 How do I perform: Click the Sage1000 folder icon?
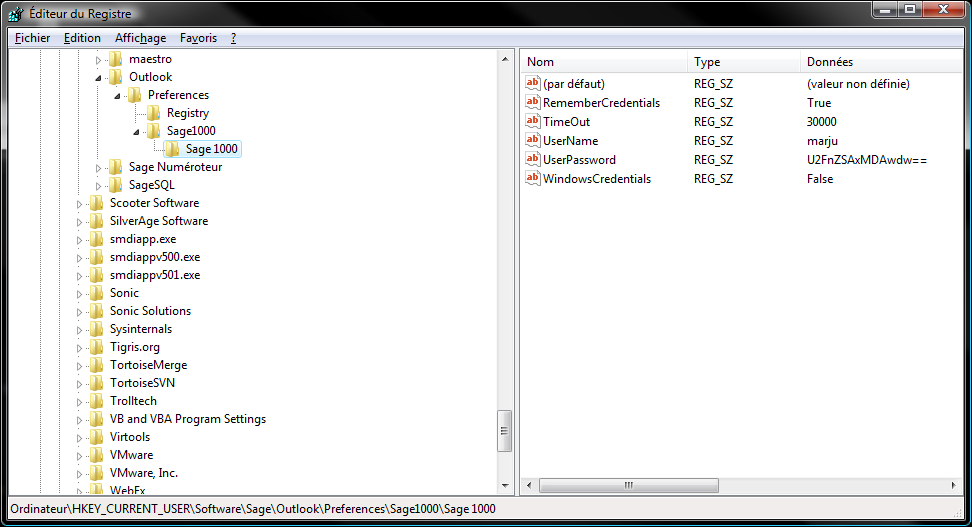(x=154, y=131)
